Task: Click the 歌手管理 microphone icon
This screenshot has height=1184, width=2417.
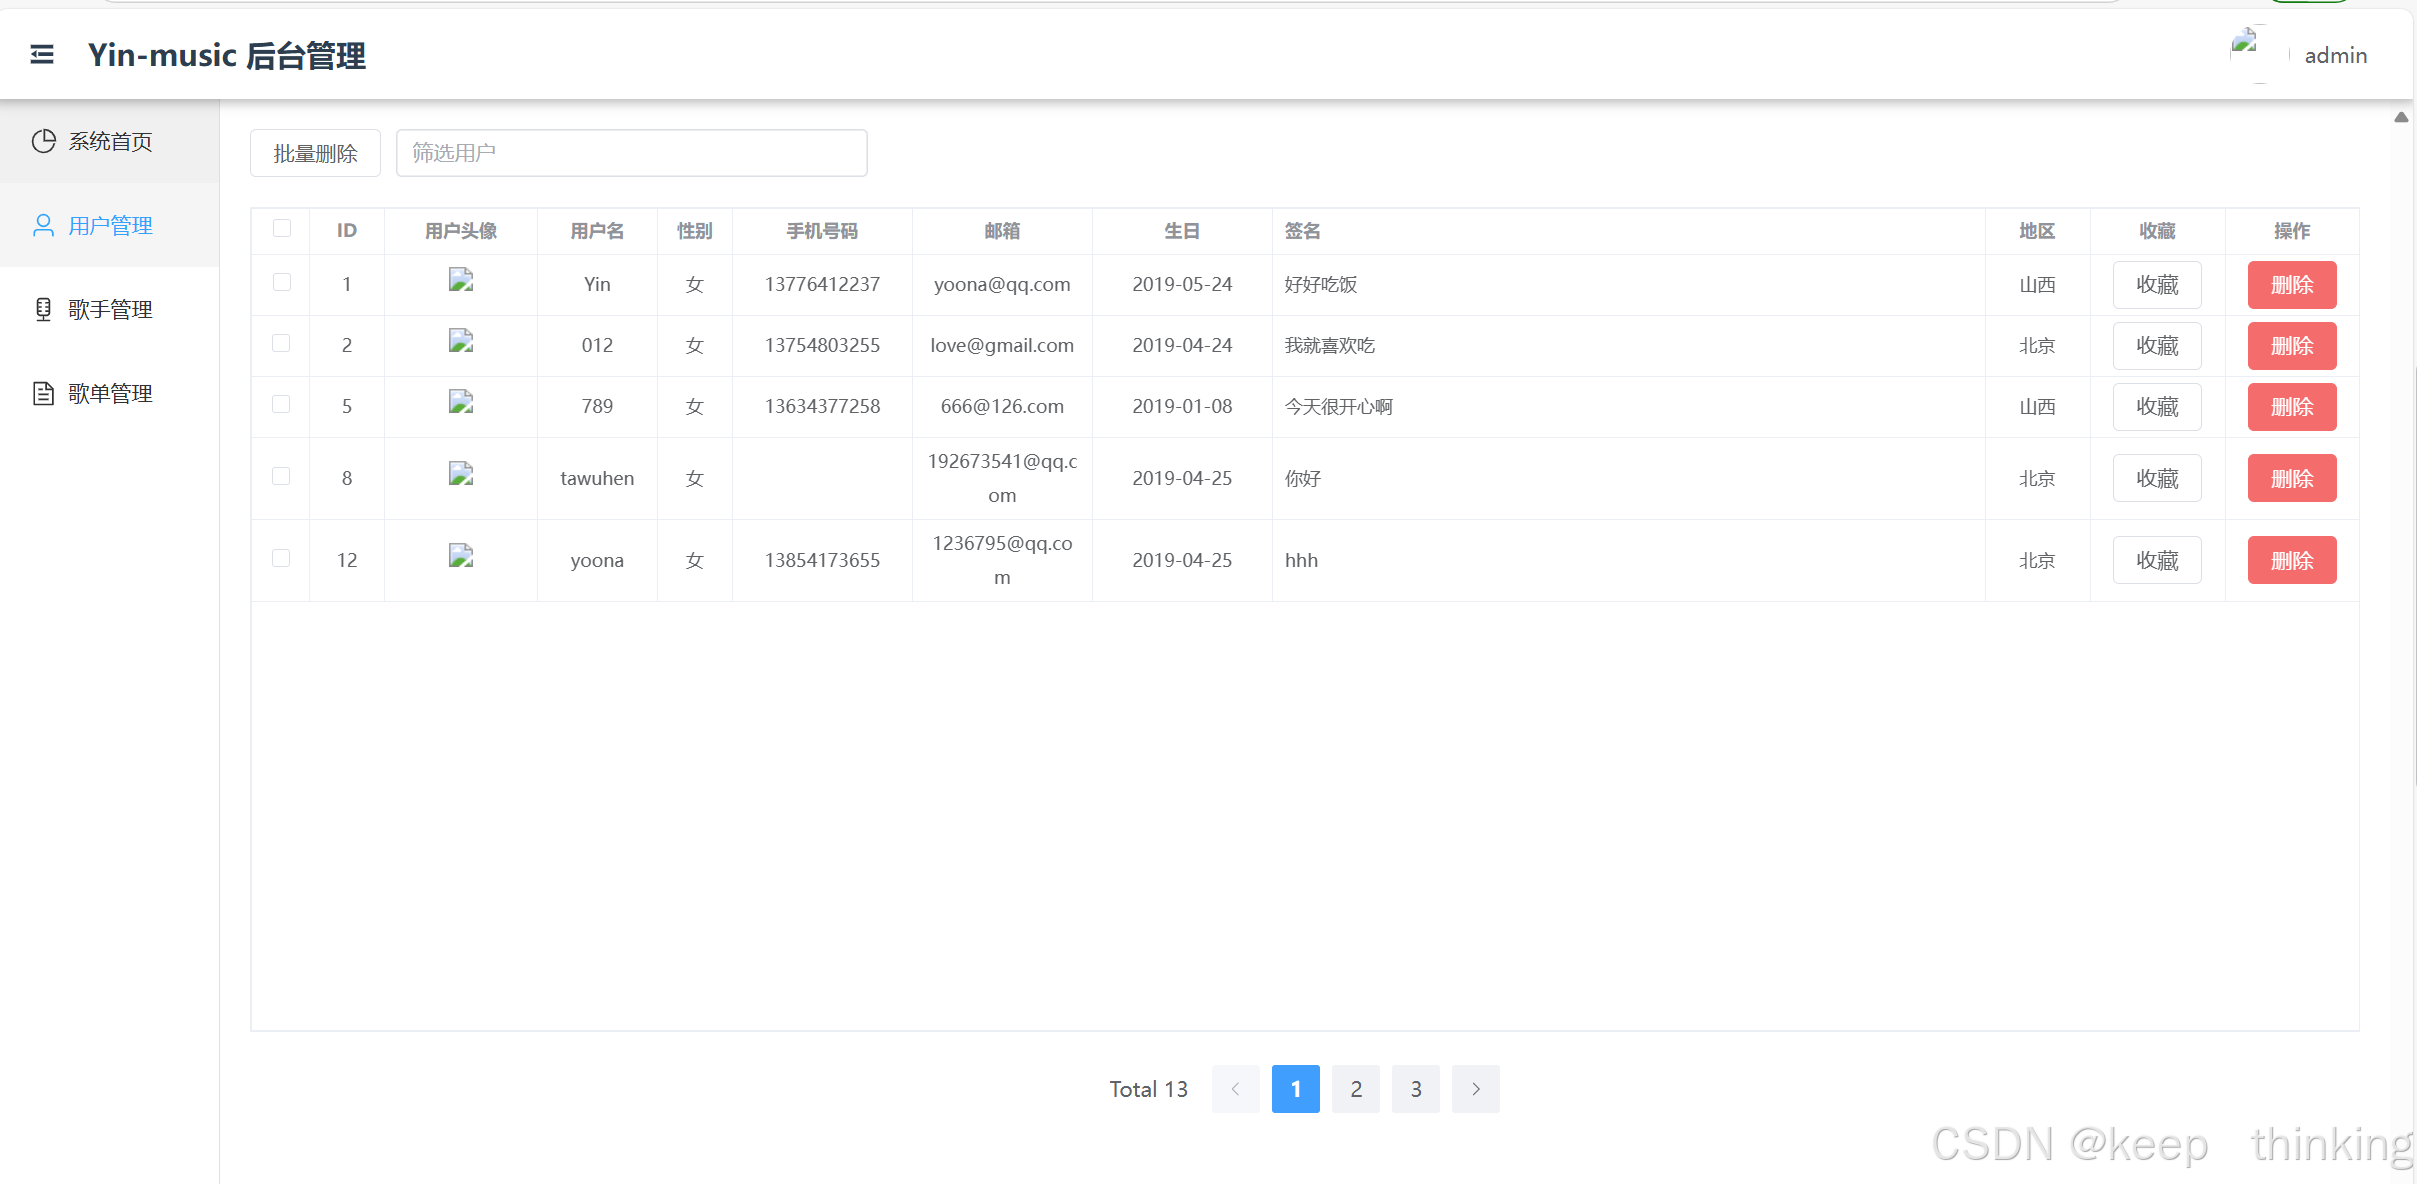Action: tap(43, 309)
